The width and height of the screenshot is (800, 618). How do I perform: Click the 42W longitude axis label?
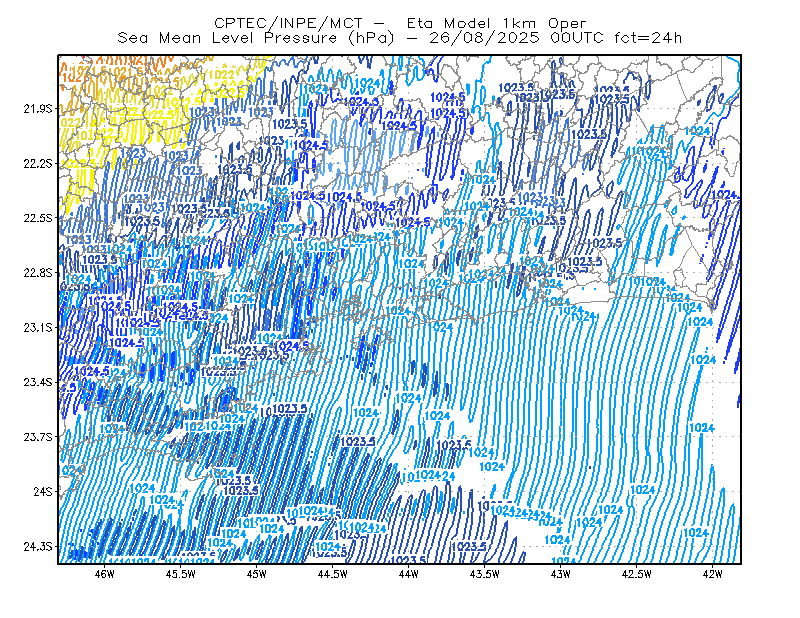pyautogui.click(x=713, y=574)
